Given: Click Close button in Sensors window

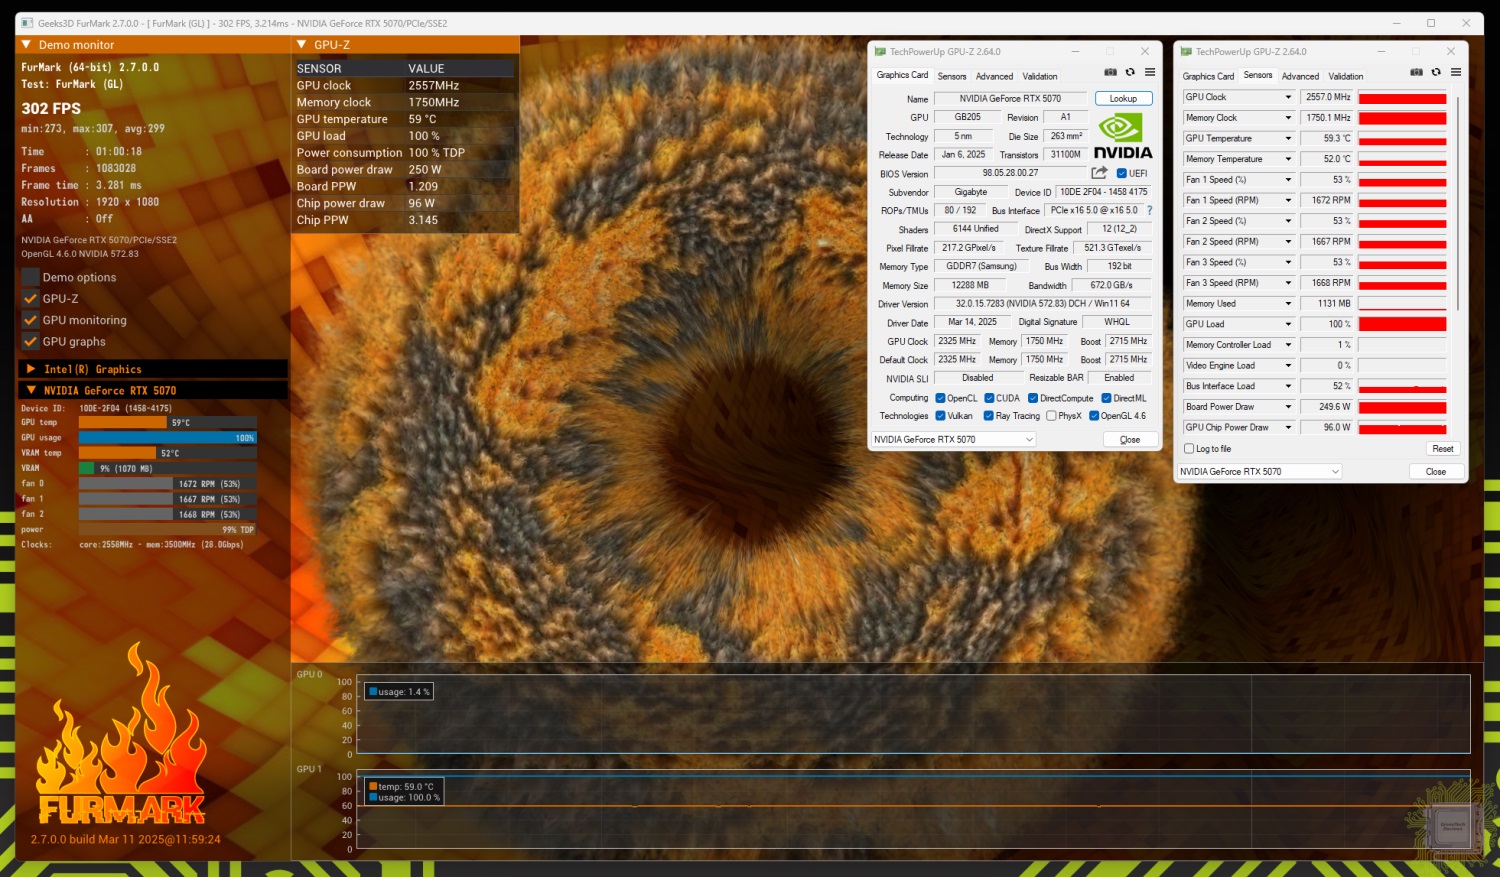Looking at the screenshot, I should pos(1436,471).
